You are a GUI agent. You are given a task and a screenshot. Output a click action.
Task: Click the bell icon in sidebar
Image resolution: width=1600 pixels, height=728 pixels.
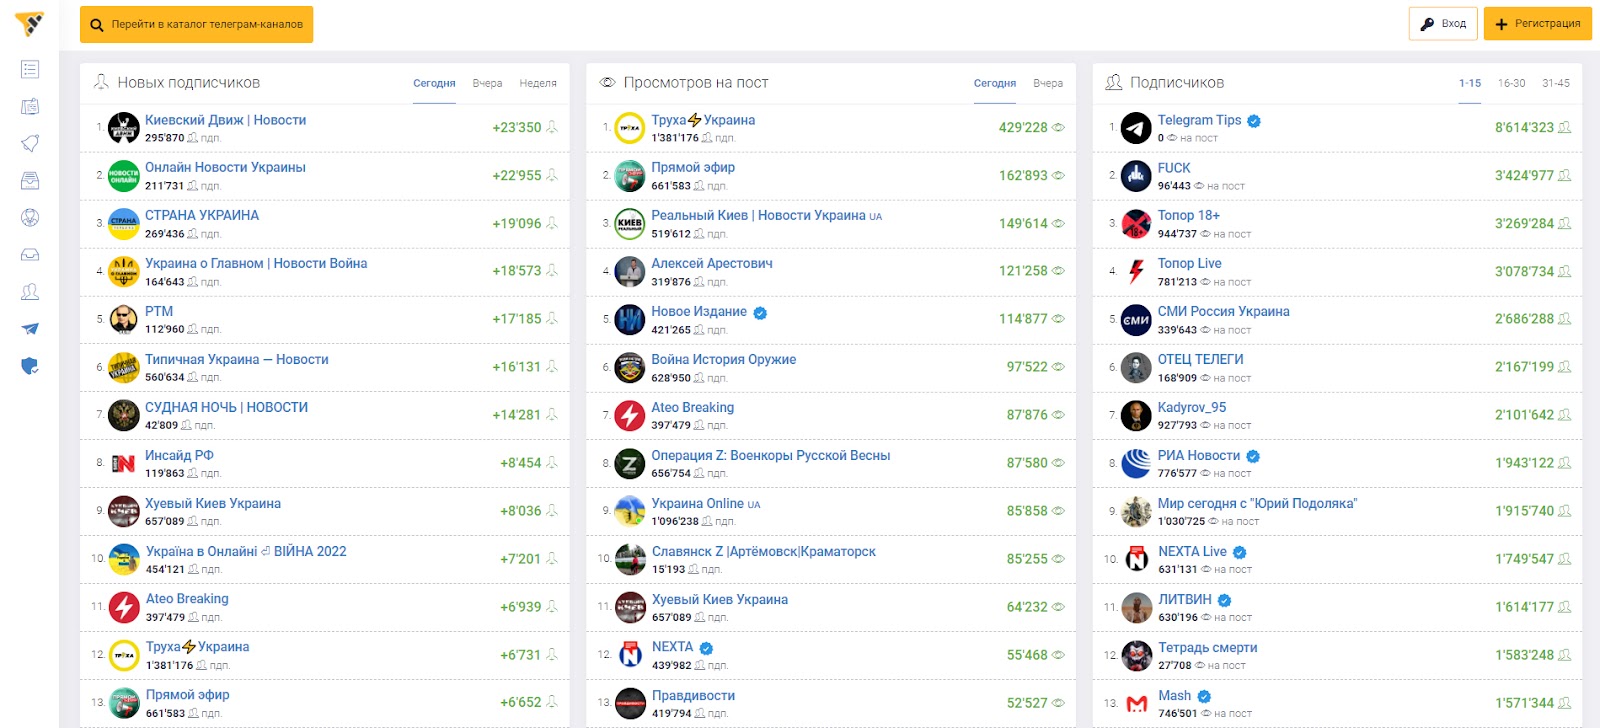[30, 143]
